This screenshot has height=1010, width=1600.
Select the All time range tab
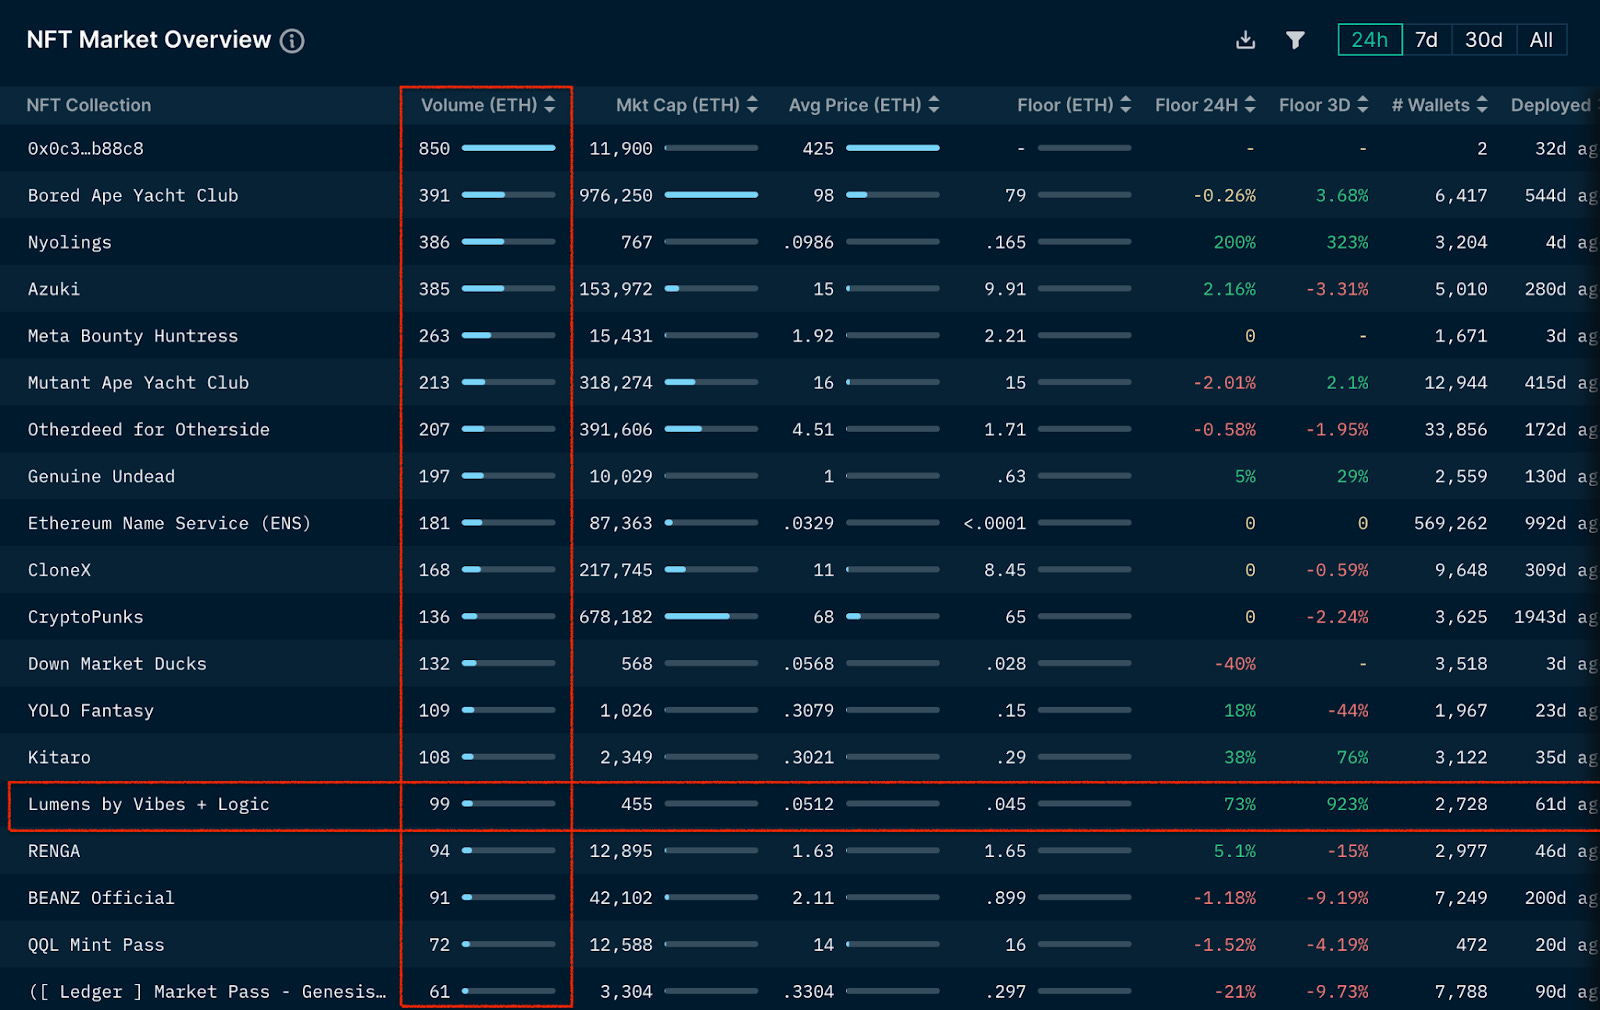click(1541, 40)
